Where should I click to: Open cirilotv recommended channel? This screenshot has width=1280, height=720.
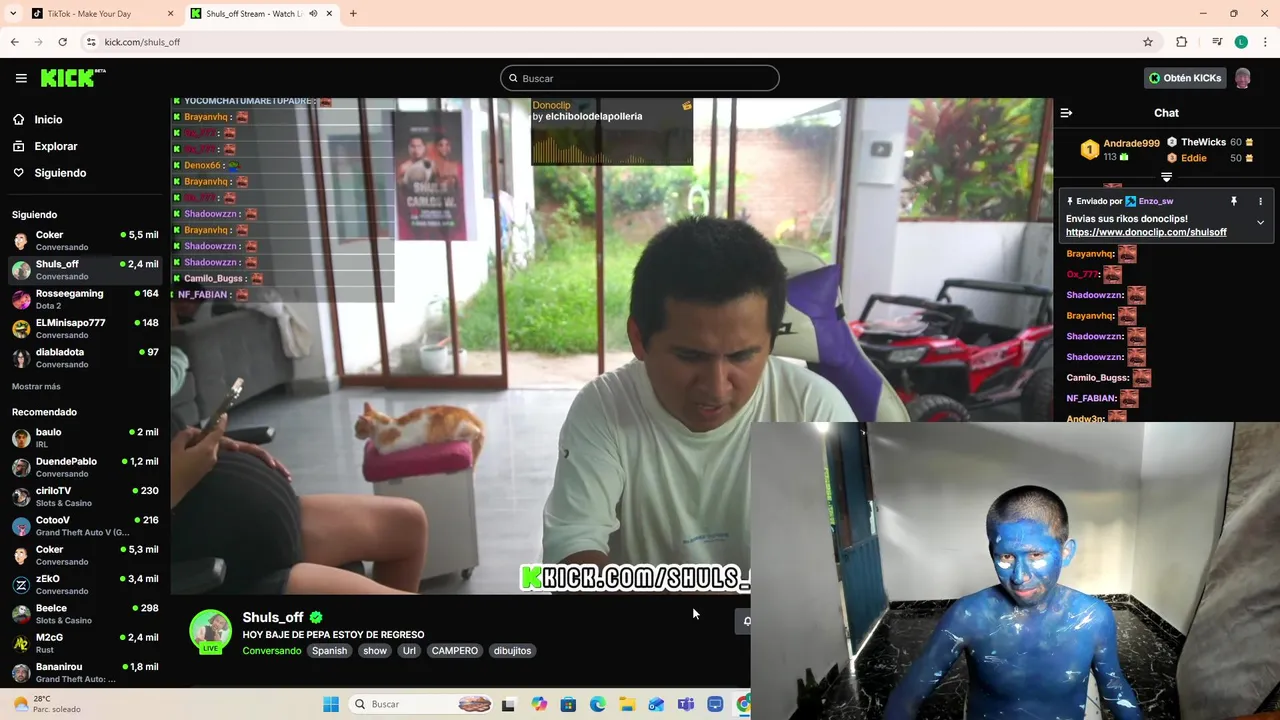(85, 496)
